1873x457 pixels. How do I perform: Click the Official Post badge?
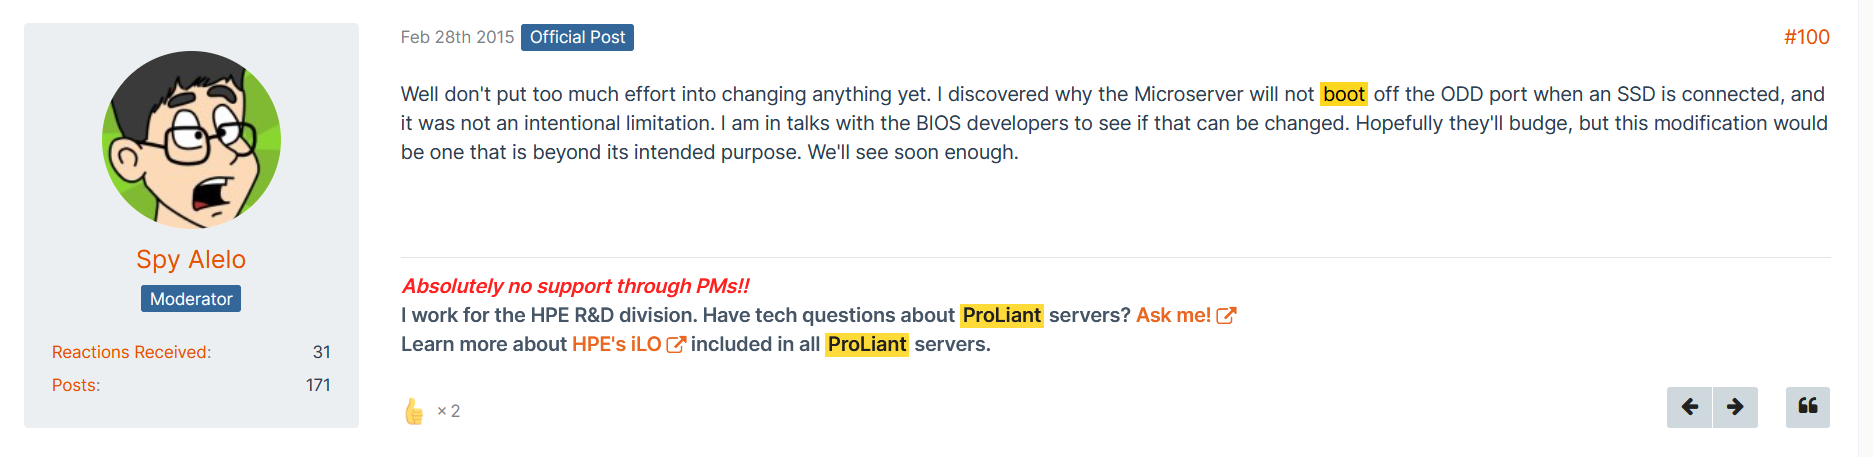pyautogui.click(x=577, y=37)
